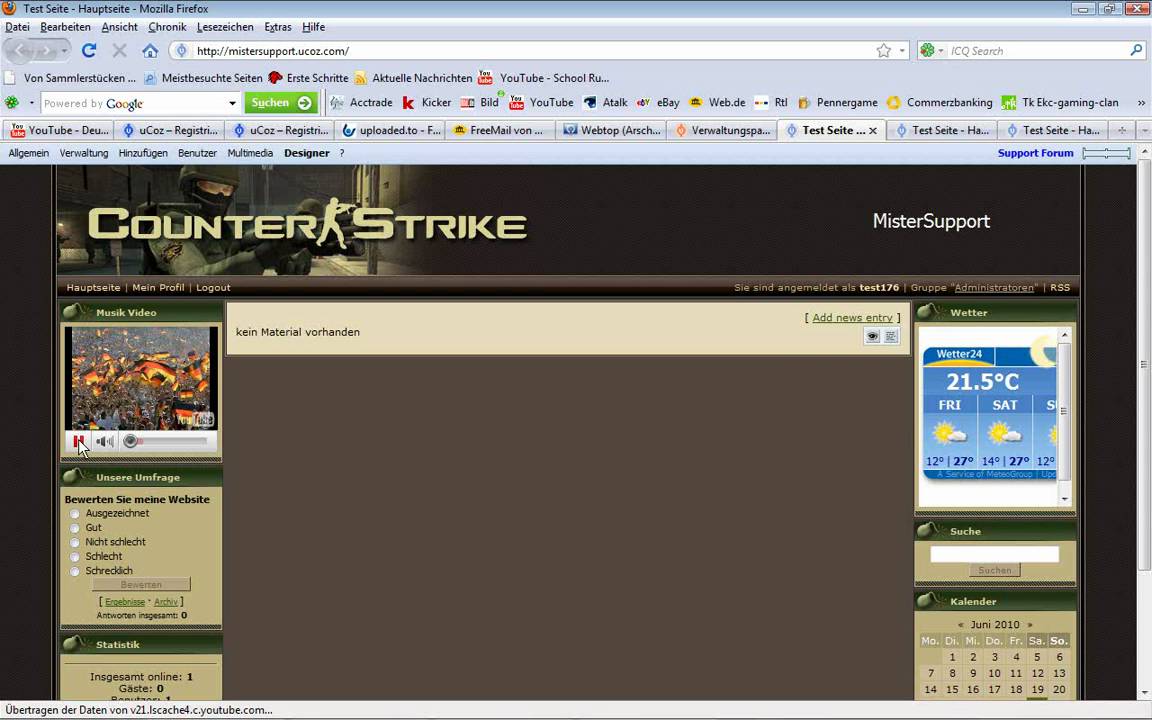Viewport: 1152px width, 720px height.
Task: Open the Pennergame toolbar bookmark
Action: [838, 102]
